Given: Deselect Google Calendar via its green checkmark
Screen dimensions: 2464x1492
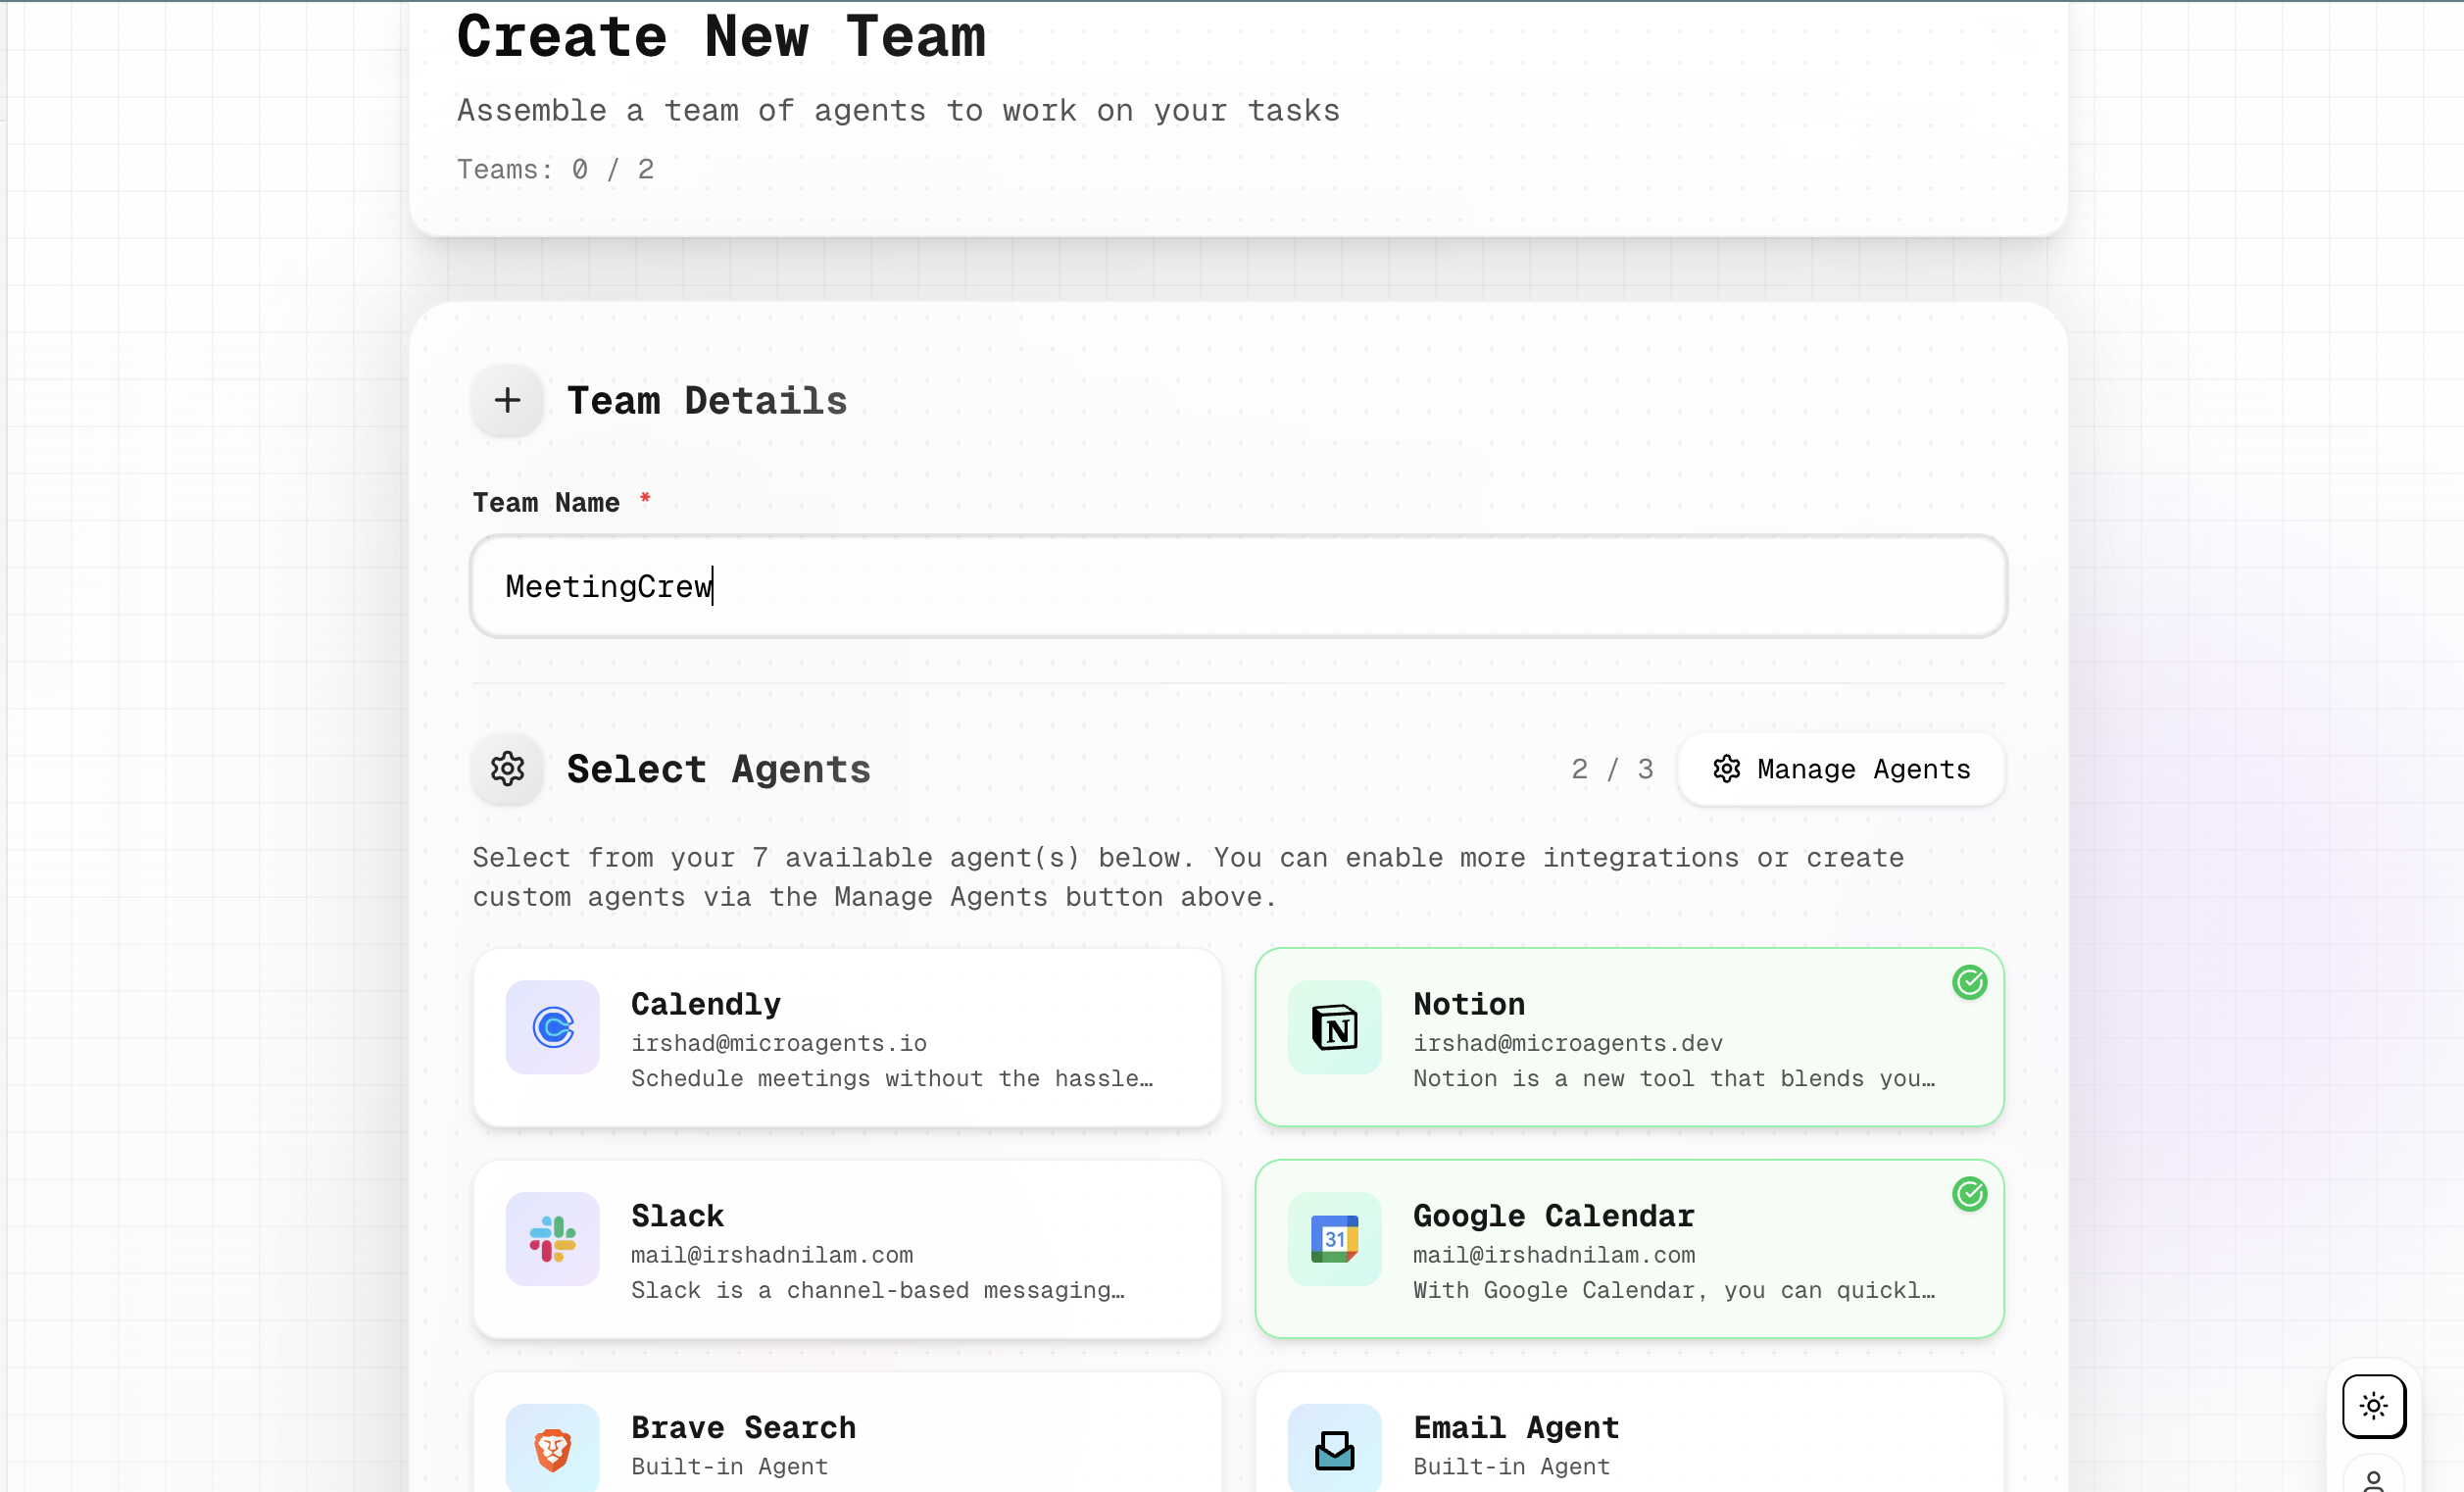Looking at the screenshot, I should [x=1969, y=1195].
